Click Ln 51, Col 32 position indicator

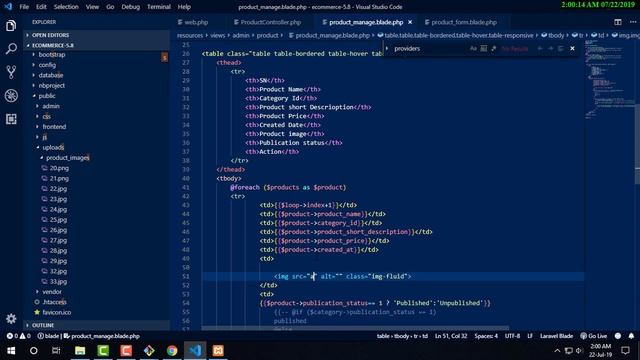(451, 336)
